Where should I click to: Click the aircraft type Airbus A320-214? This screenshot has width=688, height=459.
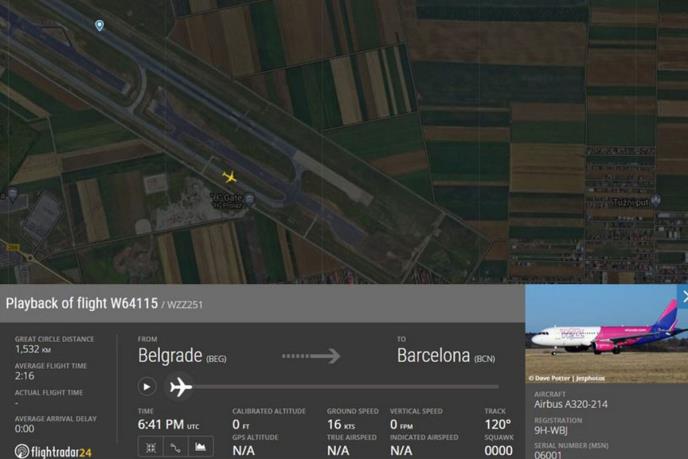click(570, 404)
